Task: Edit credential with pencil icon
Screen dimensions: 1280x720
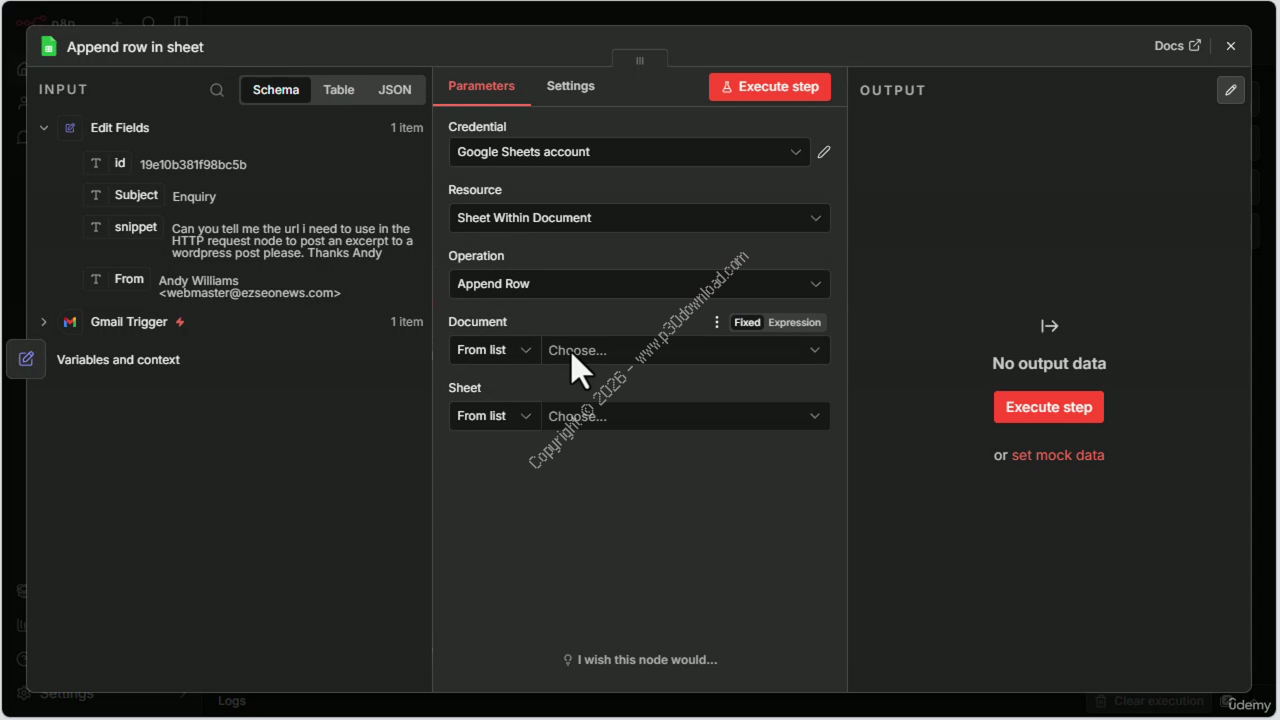Action: 824,152
